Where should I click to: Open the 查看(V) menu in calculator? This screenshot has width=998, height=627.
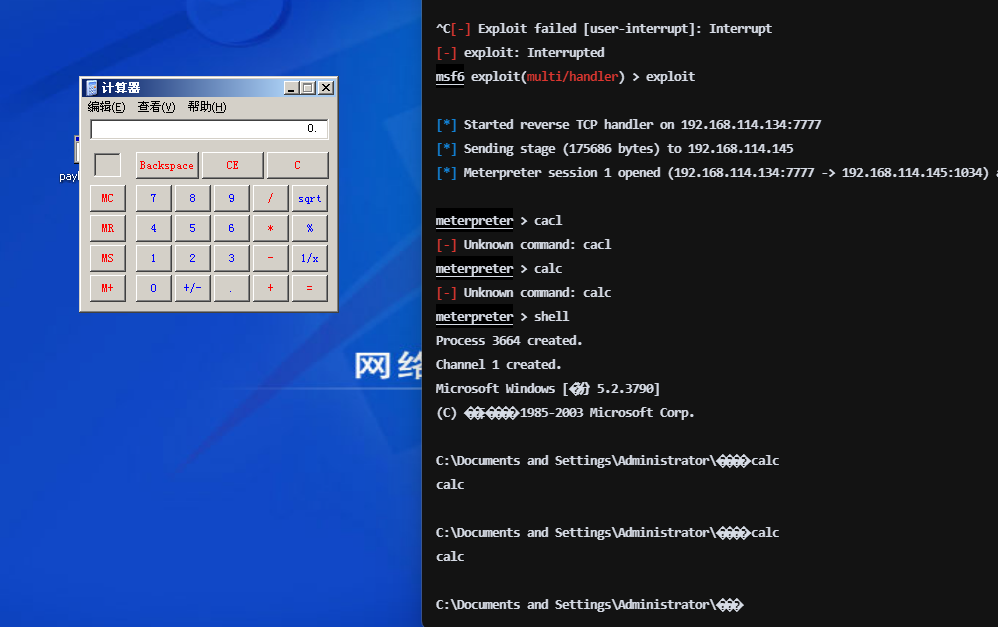click(x=156, y=107)
